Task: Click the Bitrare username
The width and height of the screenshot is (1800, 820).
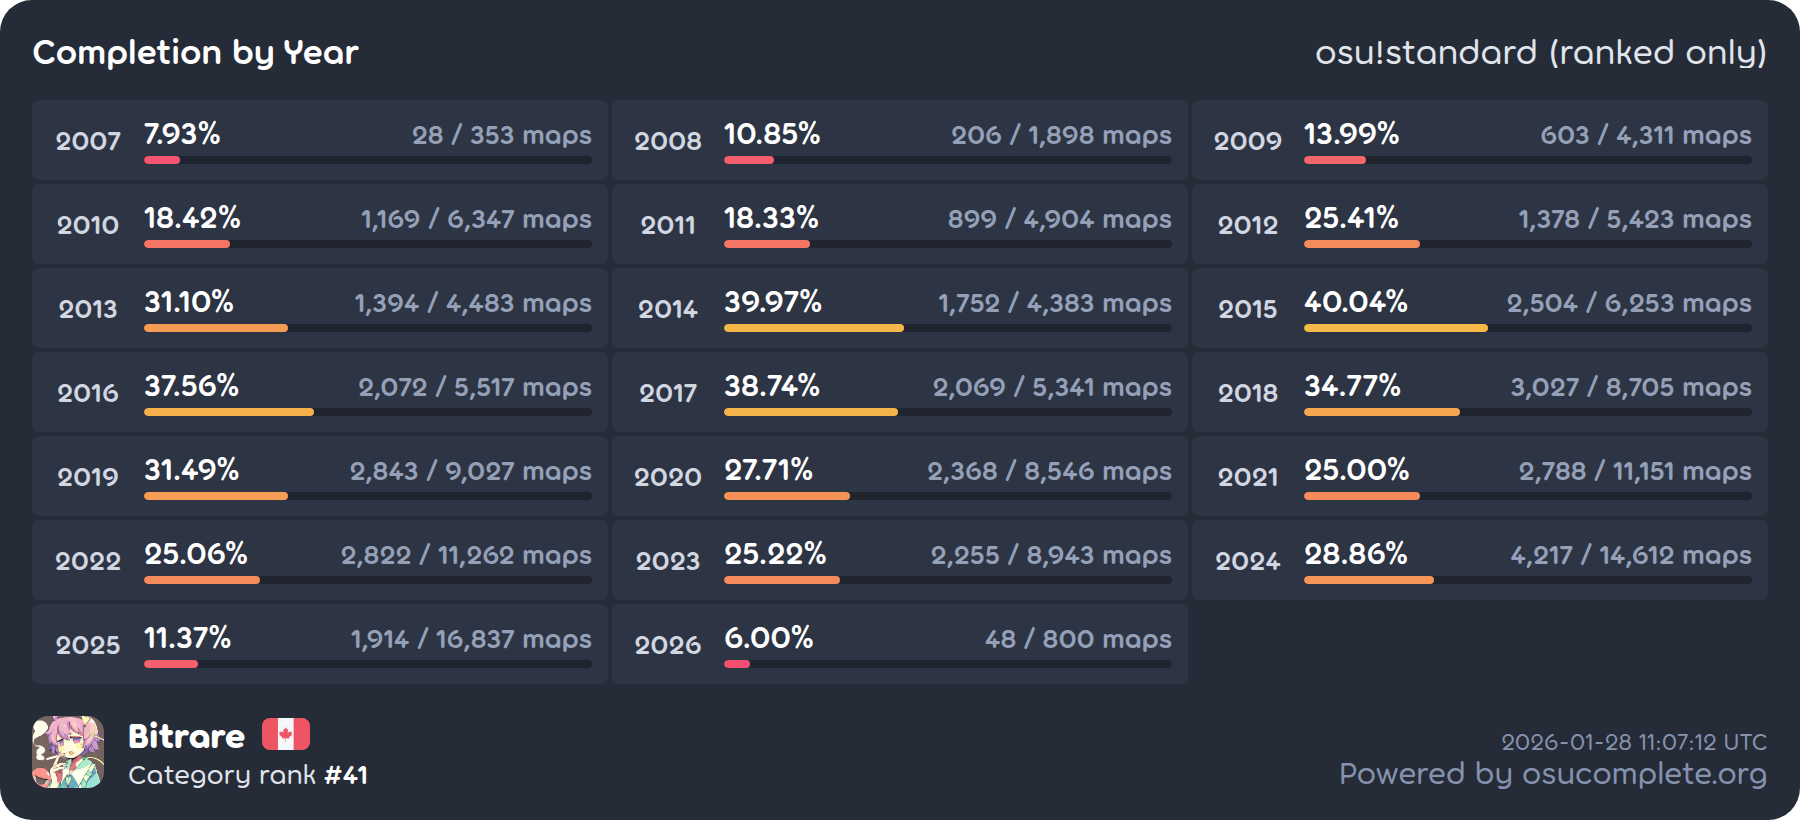Action: pyautogui.click(x=187, y=736)
